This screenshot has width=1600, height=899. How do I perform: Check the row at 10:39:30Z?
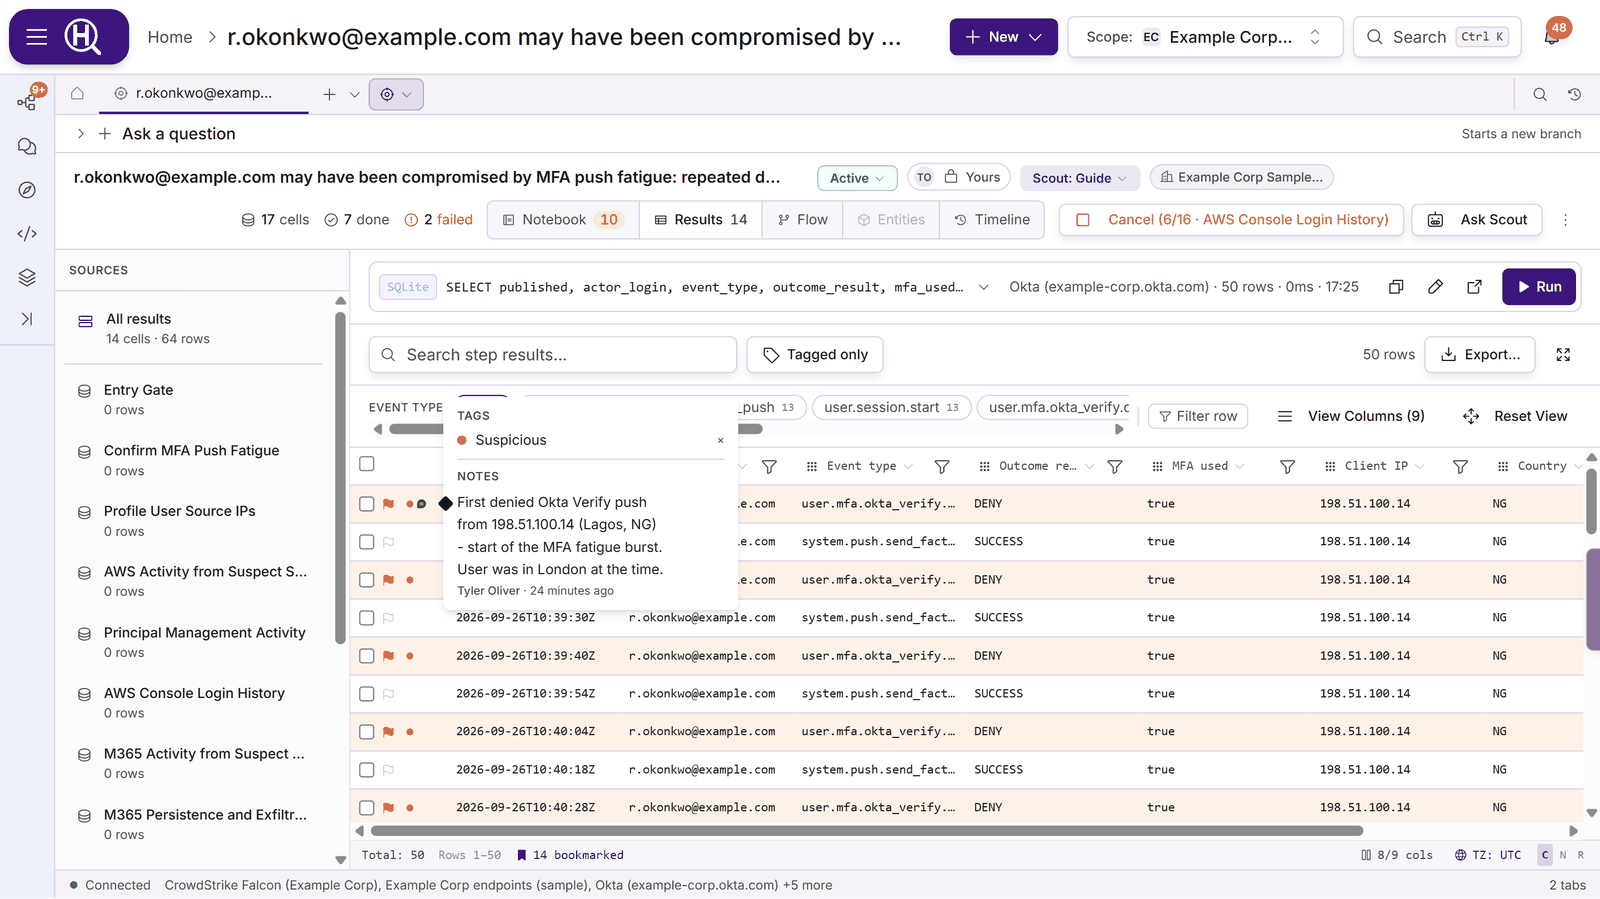point(367,618)
